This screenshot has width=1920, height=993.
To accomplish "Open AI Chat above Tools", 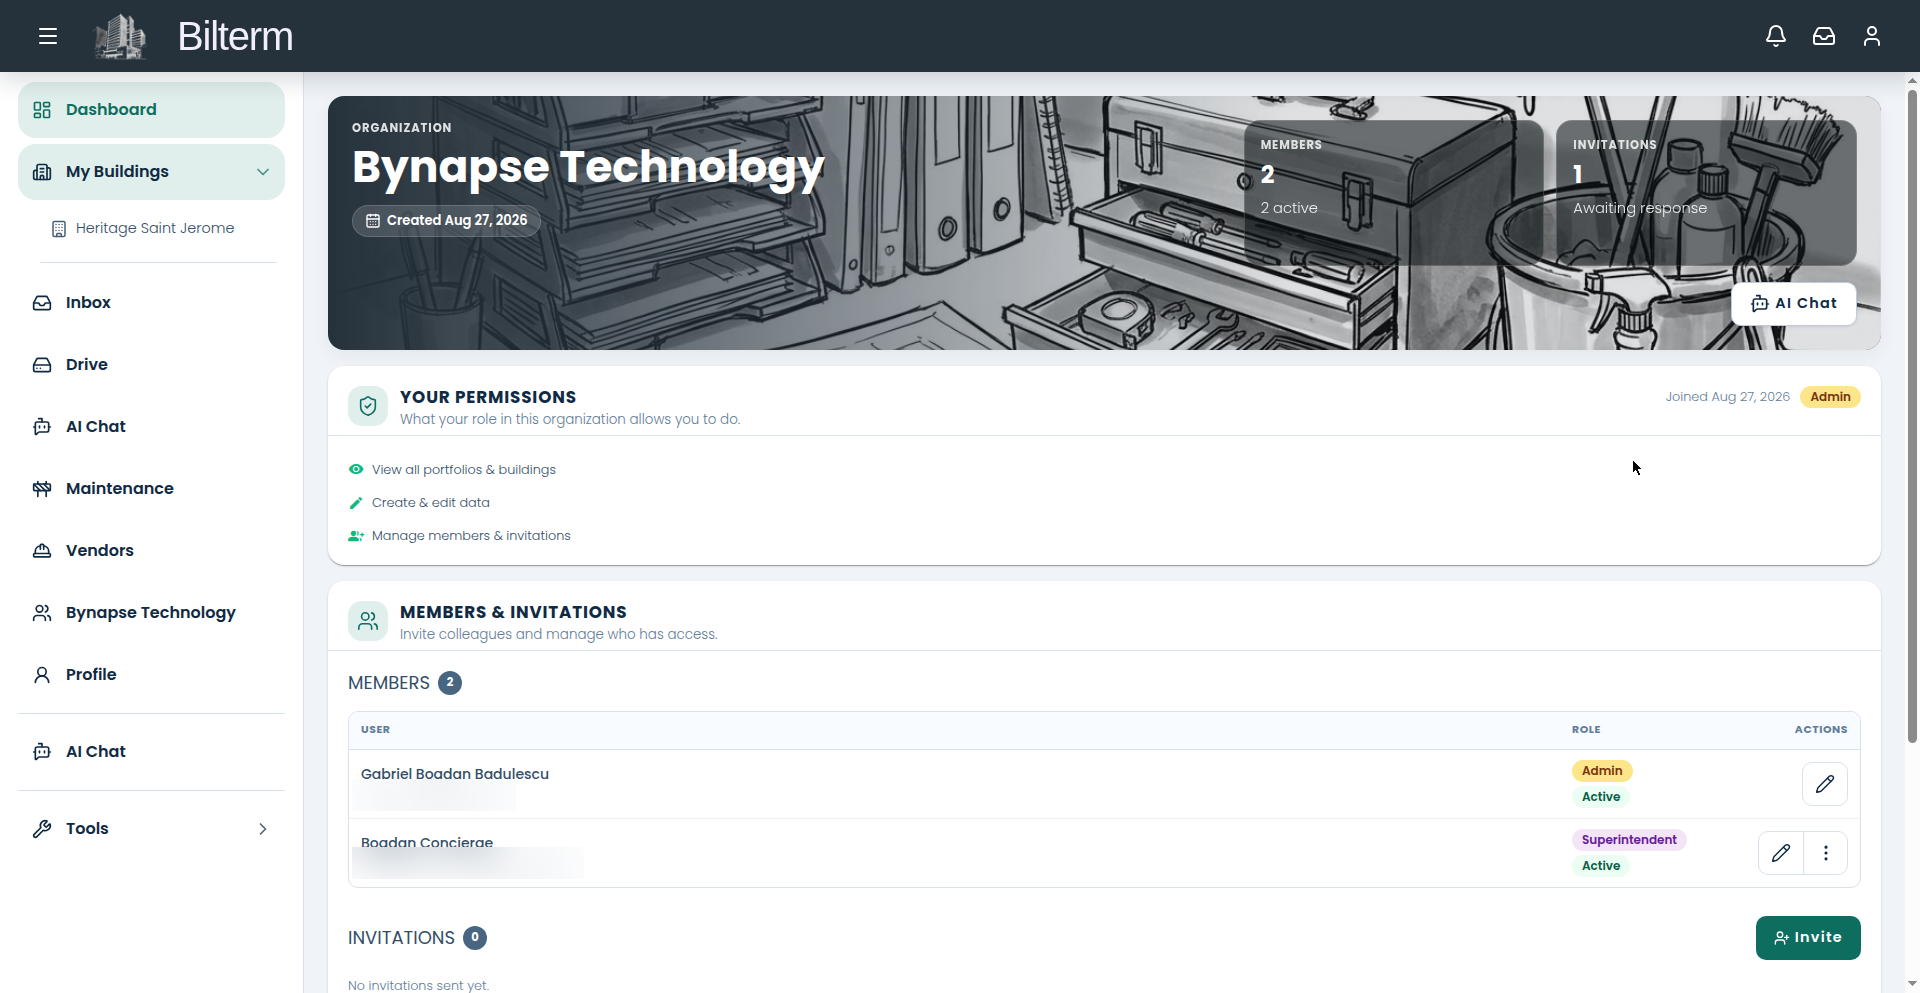I will 151,752.
